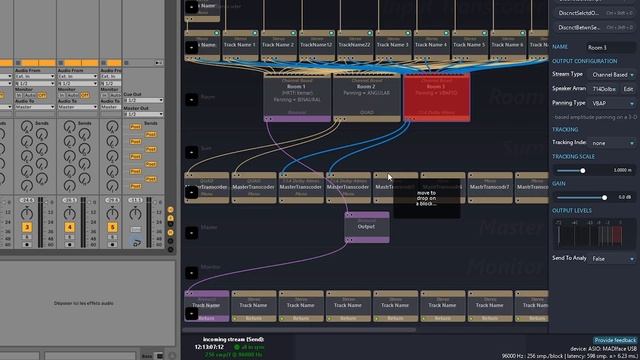Select the purple Output block
The image size is (640, 360).
click(367, 227)
